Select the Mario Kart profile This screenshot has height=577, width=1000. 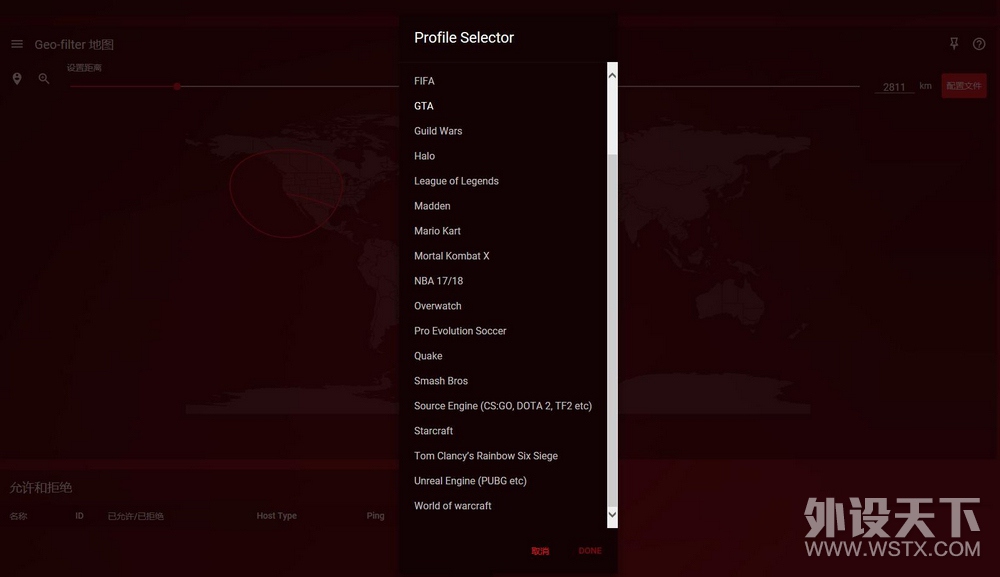click(x=437, y=231)
